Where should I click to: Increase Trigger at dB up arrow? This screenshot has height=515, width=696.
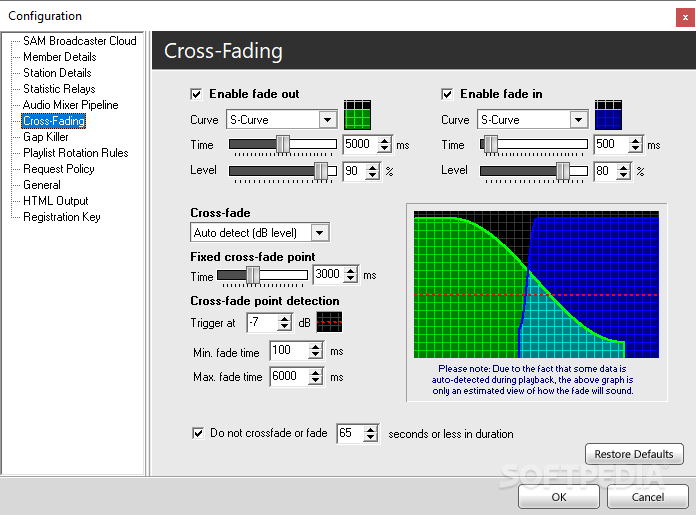coord(285,318)
